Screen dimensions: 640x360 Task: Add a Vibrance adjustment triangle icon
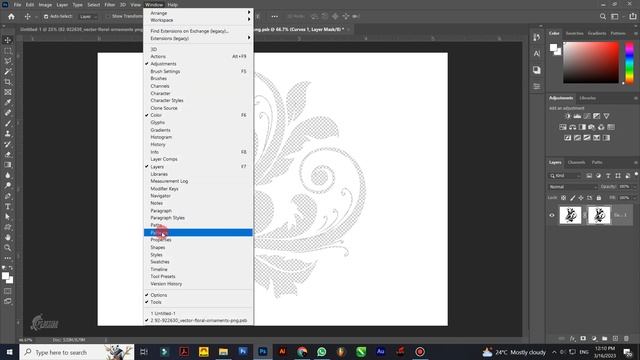tap(607, 116)
